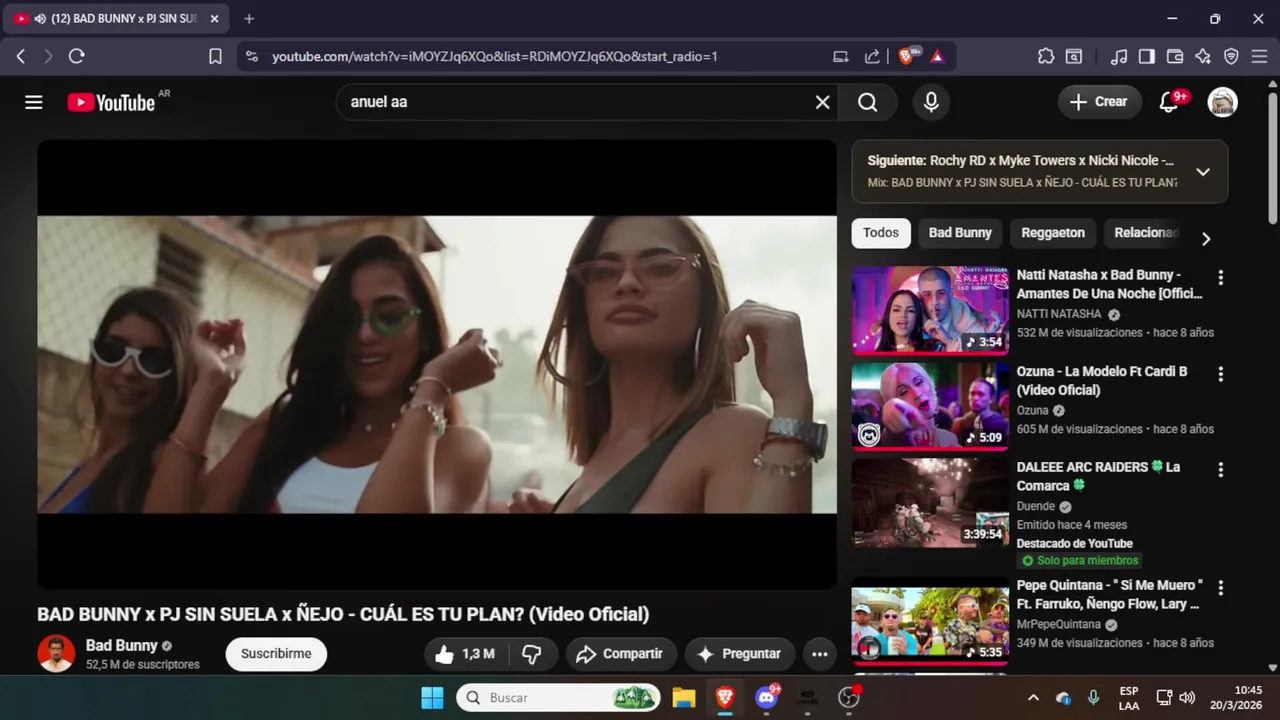This screenshot has width=1280, height=720.
Task: Open the notifications bell
Action: click(x=1169, y=102)
